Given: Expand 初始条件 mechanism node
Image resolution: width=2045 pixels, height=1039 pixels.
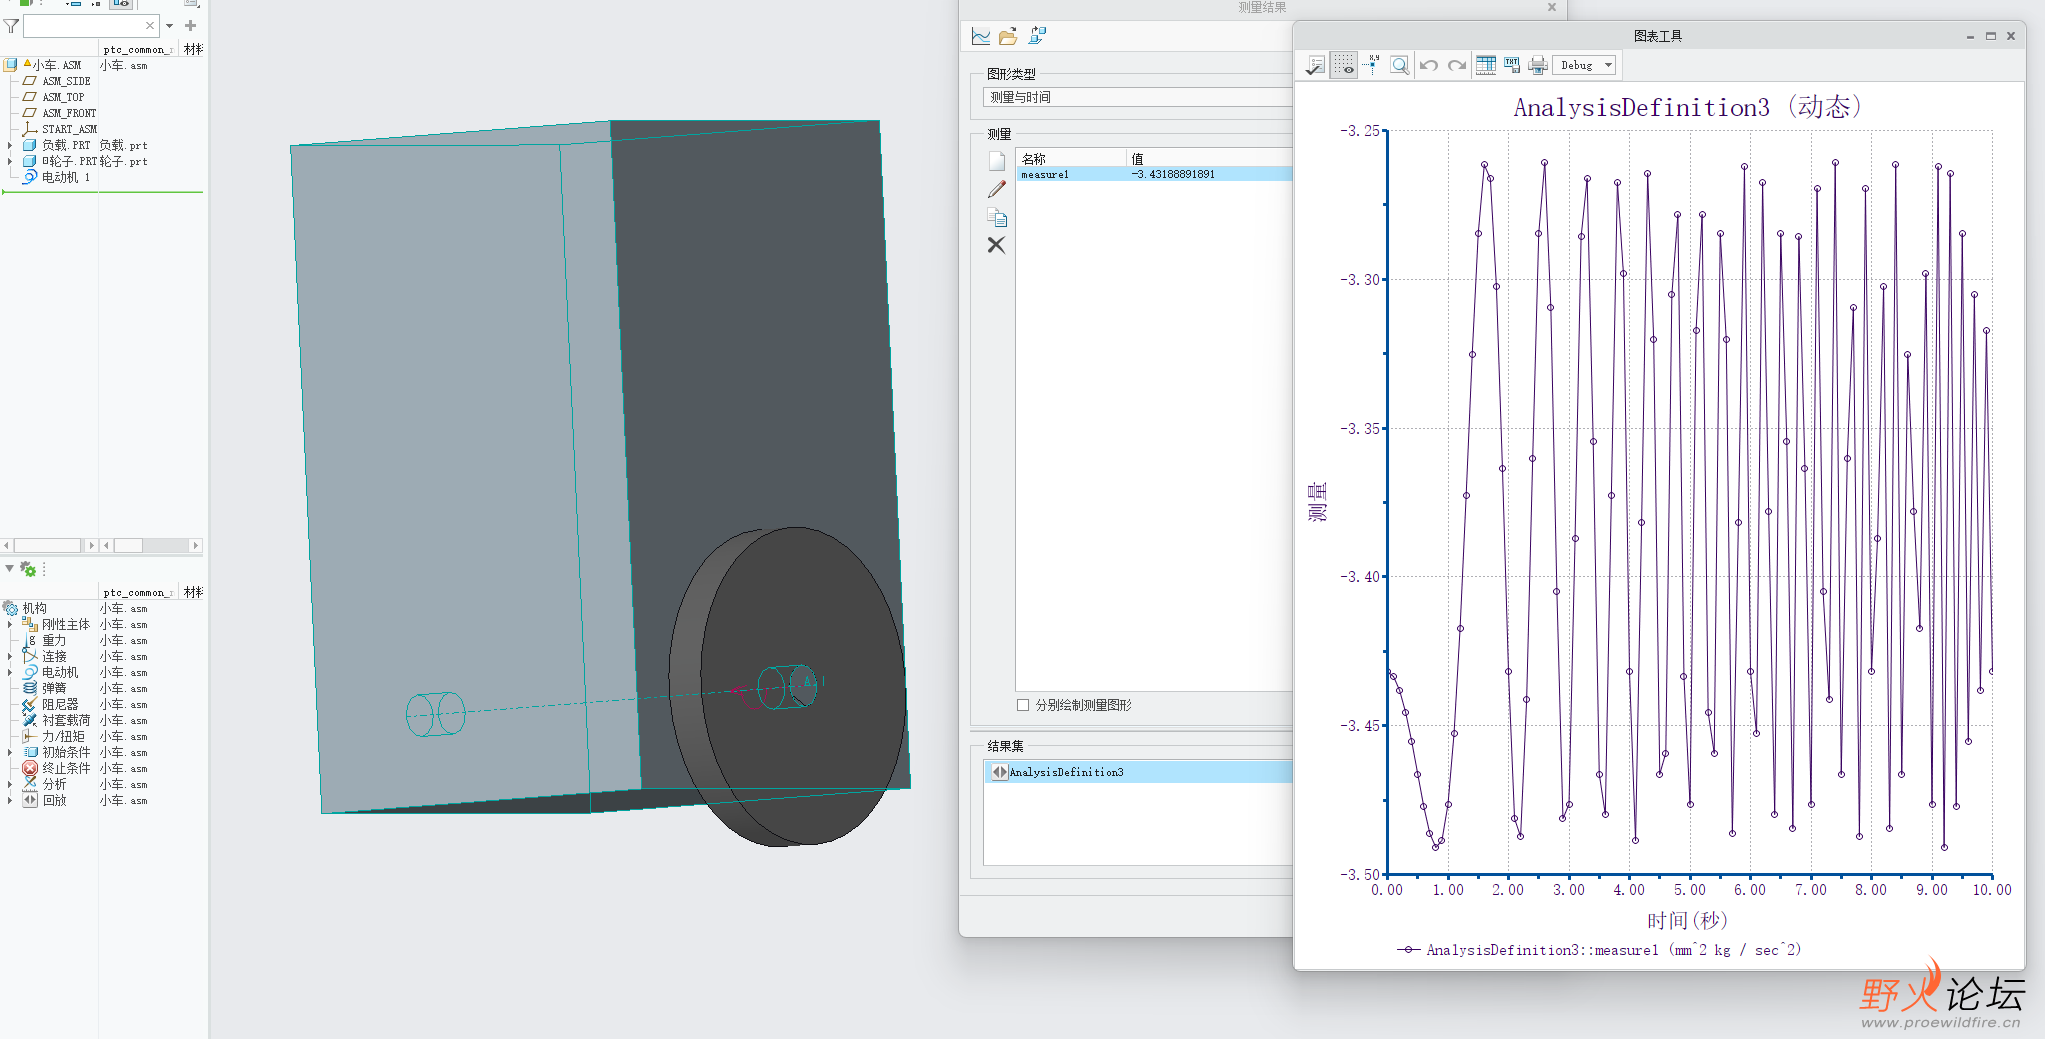Looking at the screenshot, I should [10, 753].
